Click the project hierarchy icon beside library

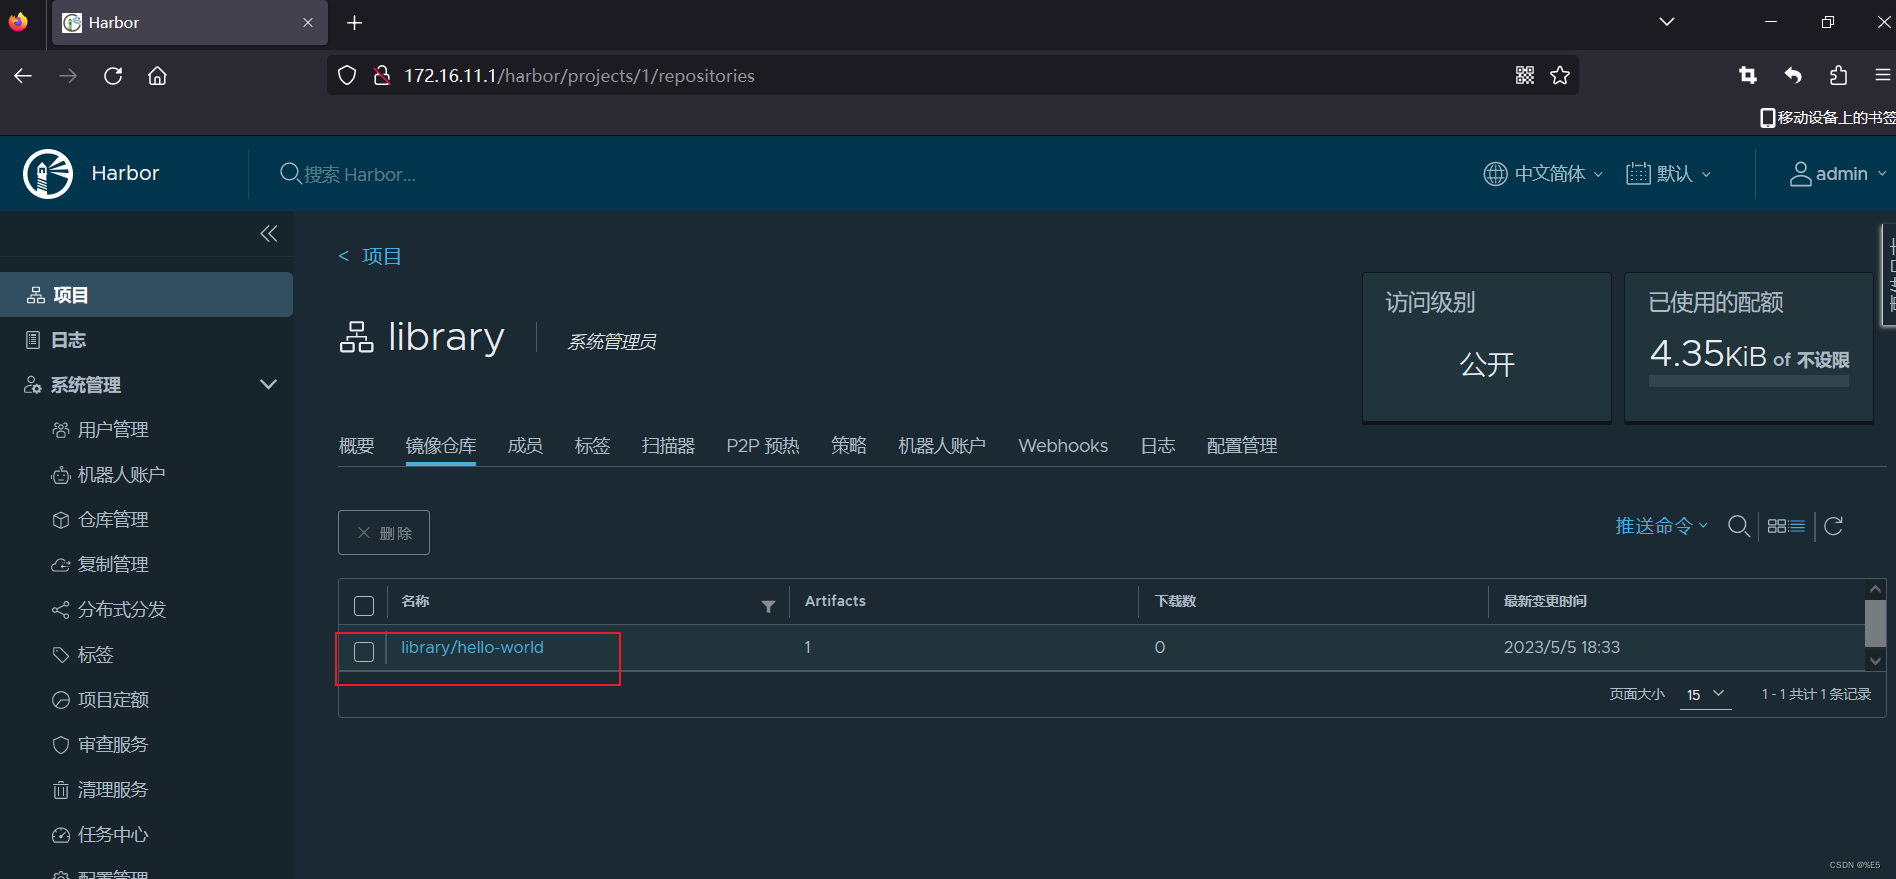[x=357, y=337]
